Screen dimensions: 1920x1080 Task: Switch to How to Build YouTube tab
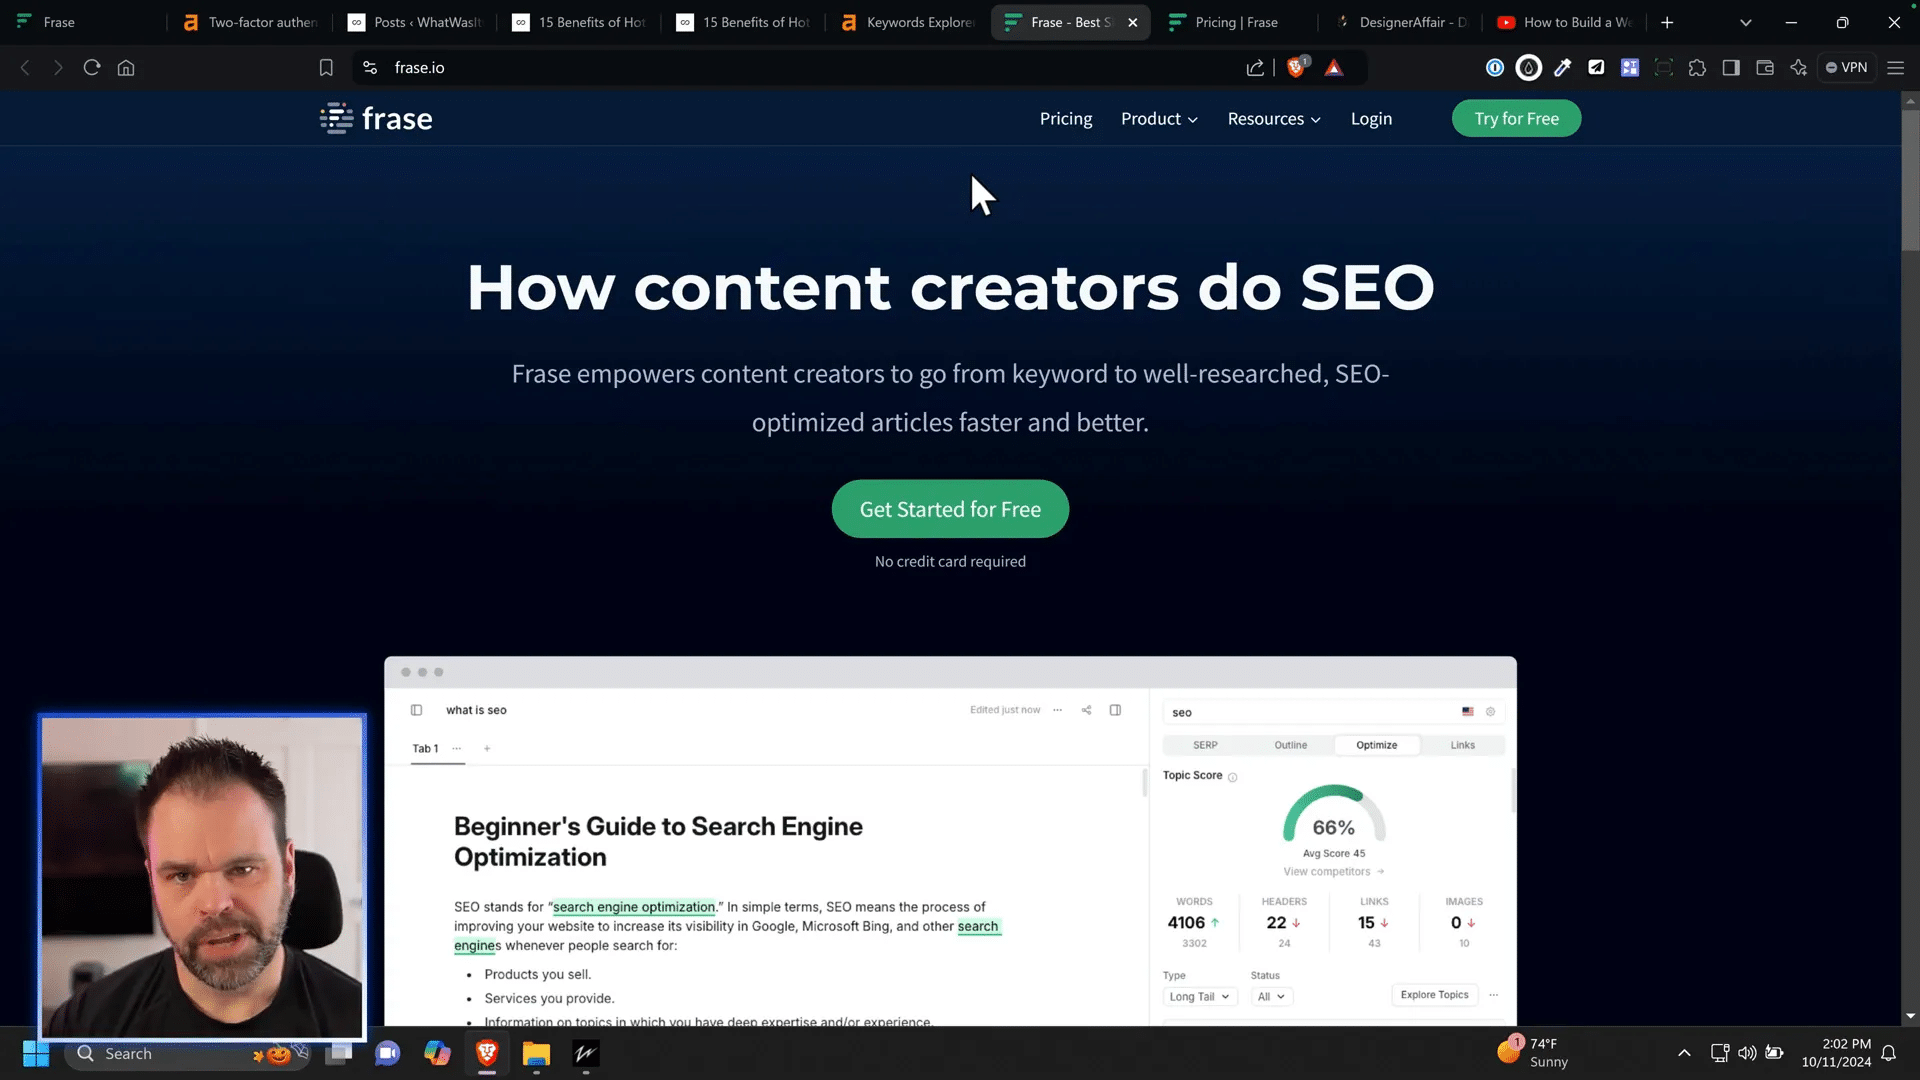[1565, 22]
